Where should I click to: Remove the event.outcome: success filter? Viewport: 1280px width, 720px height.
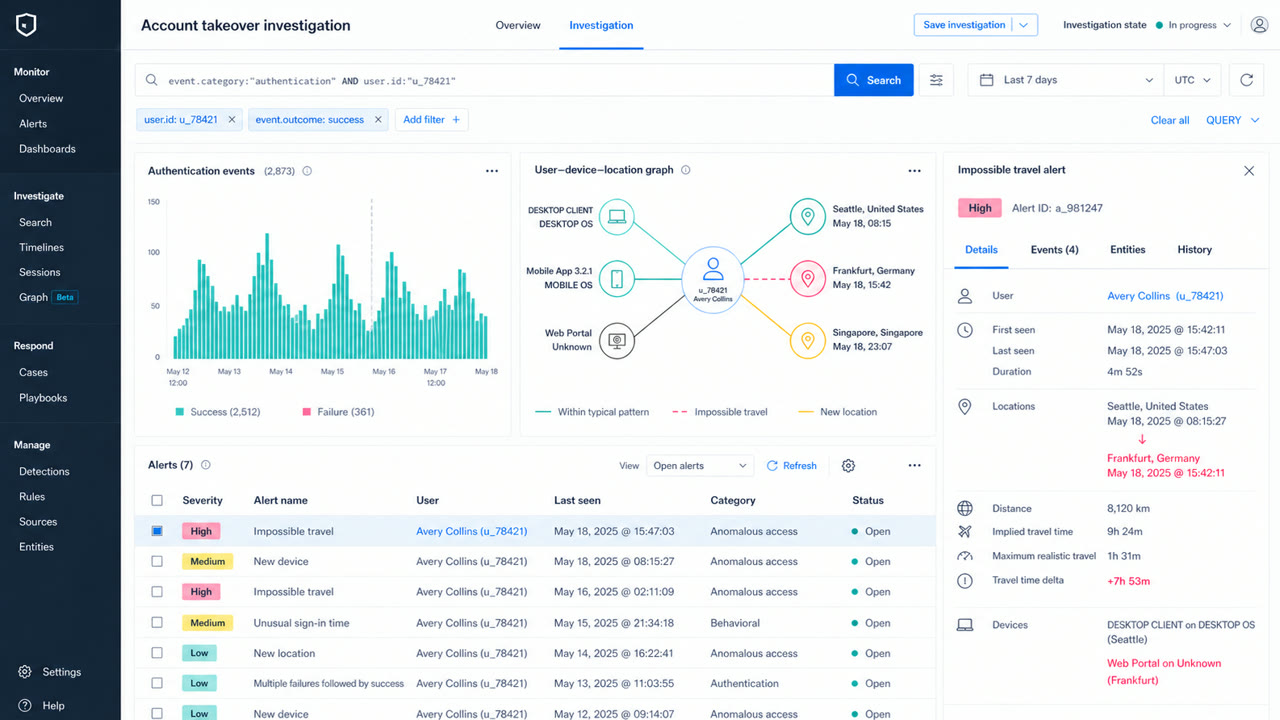point(378,120)
